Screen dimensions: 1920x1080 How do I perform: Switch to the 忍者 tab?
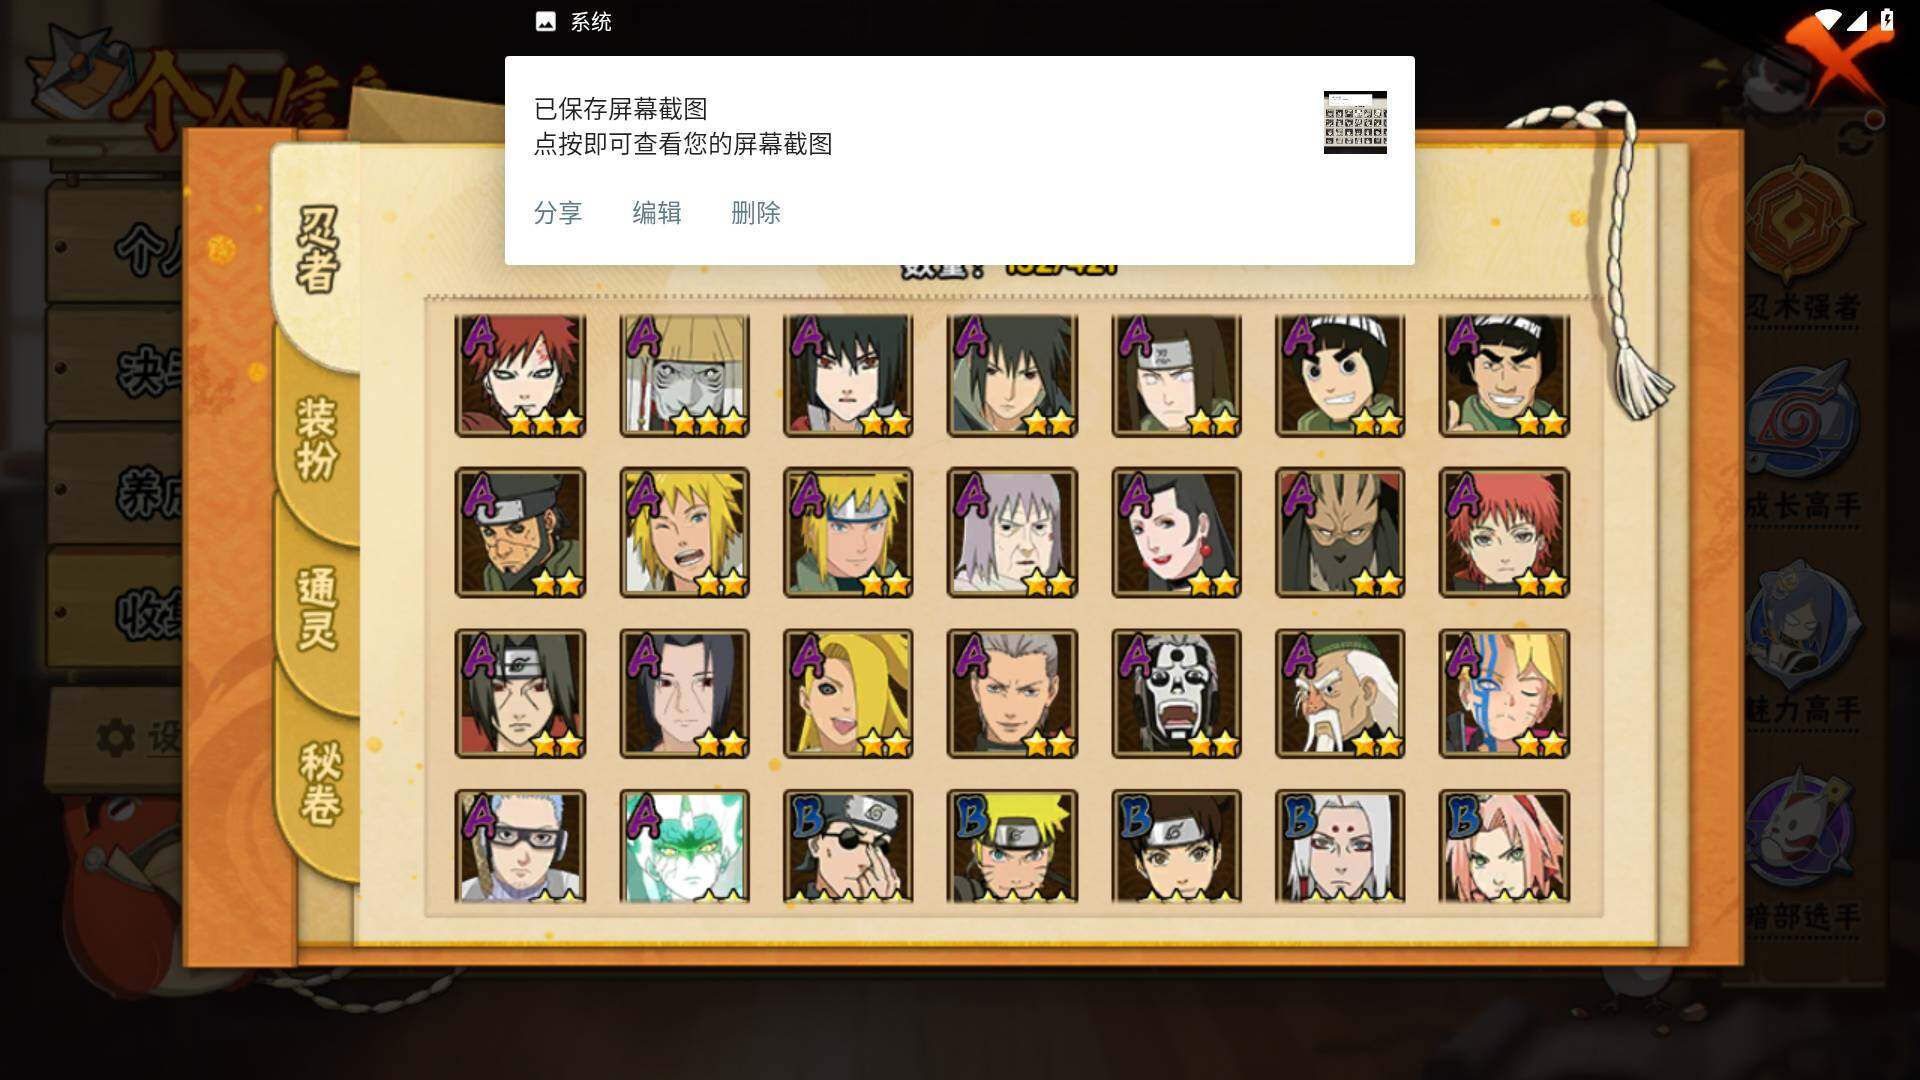point(318,250)
